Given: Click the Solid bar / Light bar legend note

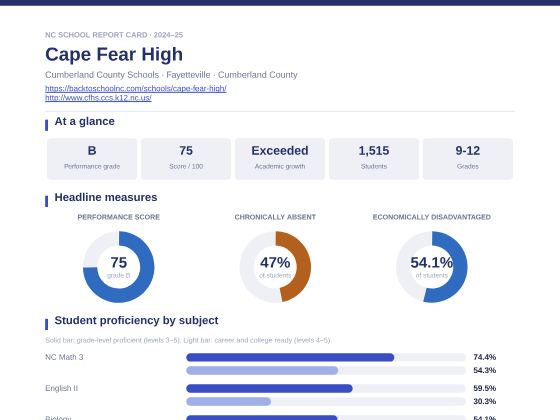Looking at the screenshot, I should (x=188, y=340).
